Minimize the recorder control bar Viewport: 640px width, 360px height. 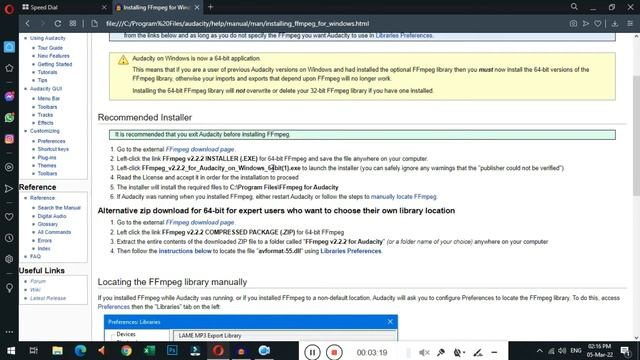[x=494, y=352]
